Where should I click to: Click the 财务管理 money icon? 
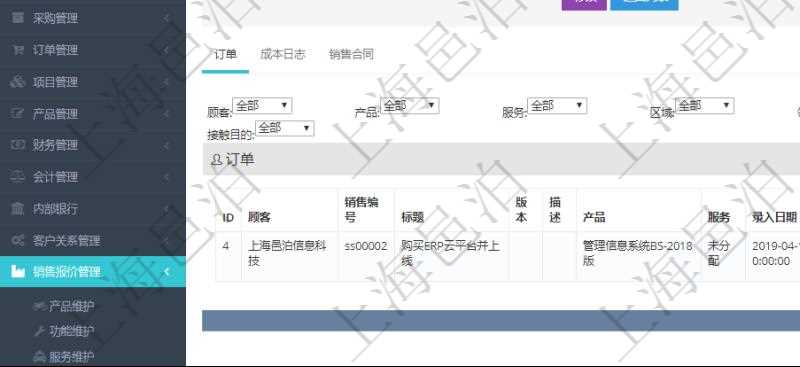(x=18, y=145)
